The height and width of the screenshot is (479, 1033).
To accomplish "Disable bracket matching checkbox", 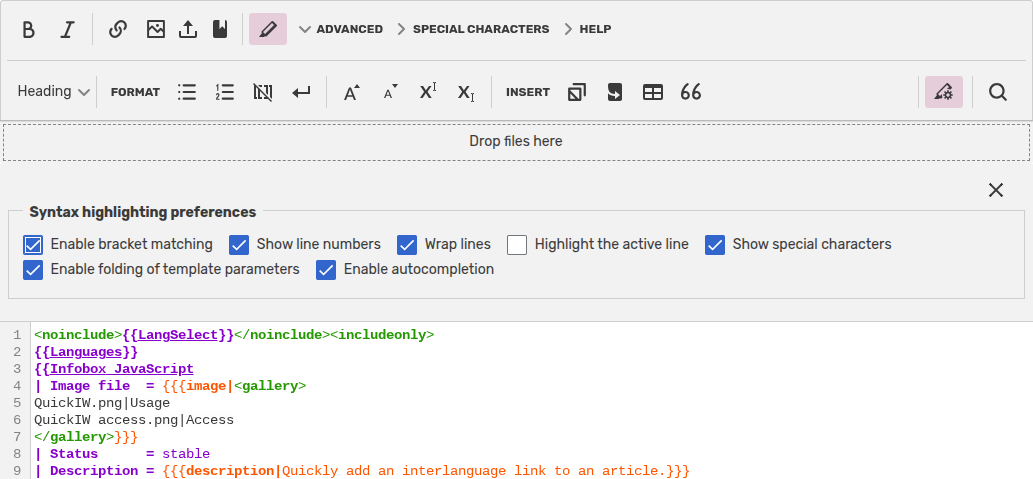I will pyautogui.click(x=33, y=245).
